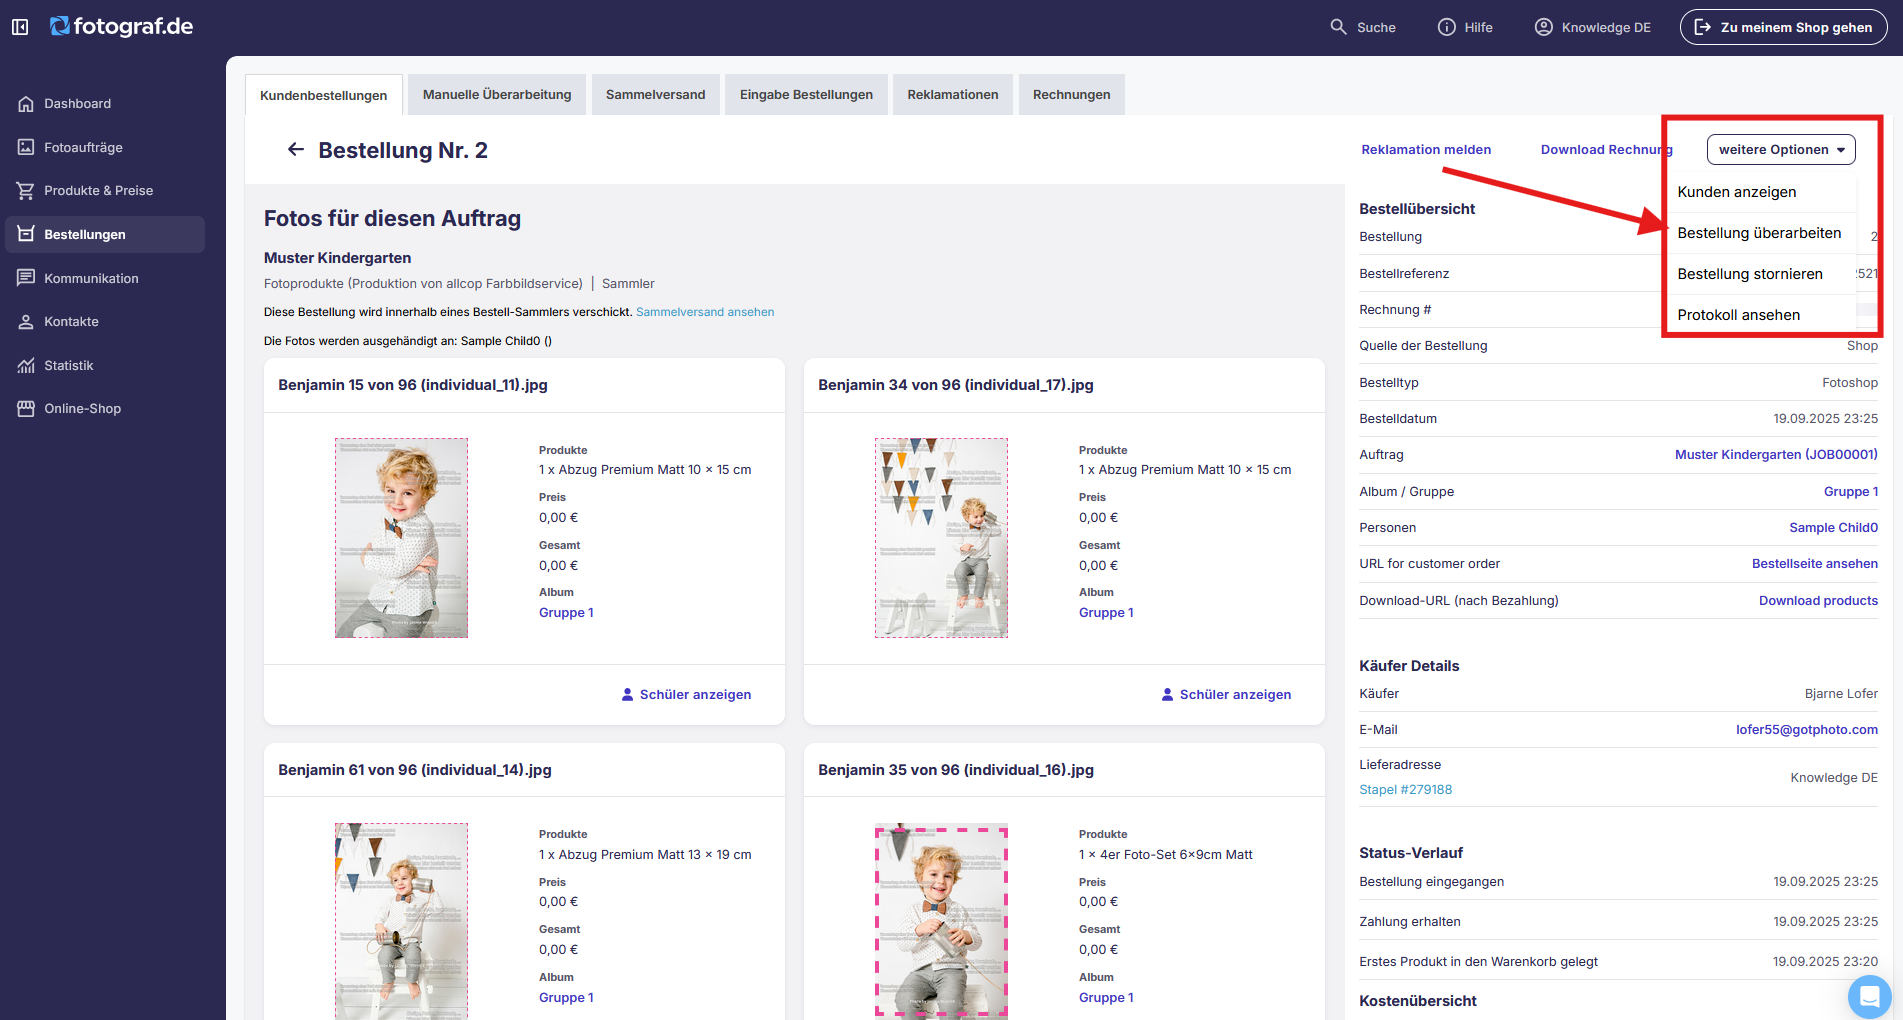Switch to Reklamationen tab
This screenshot has height=1020, width=1903.
(x=953, y=95)
